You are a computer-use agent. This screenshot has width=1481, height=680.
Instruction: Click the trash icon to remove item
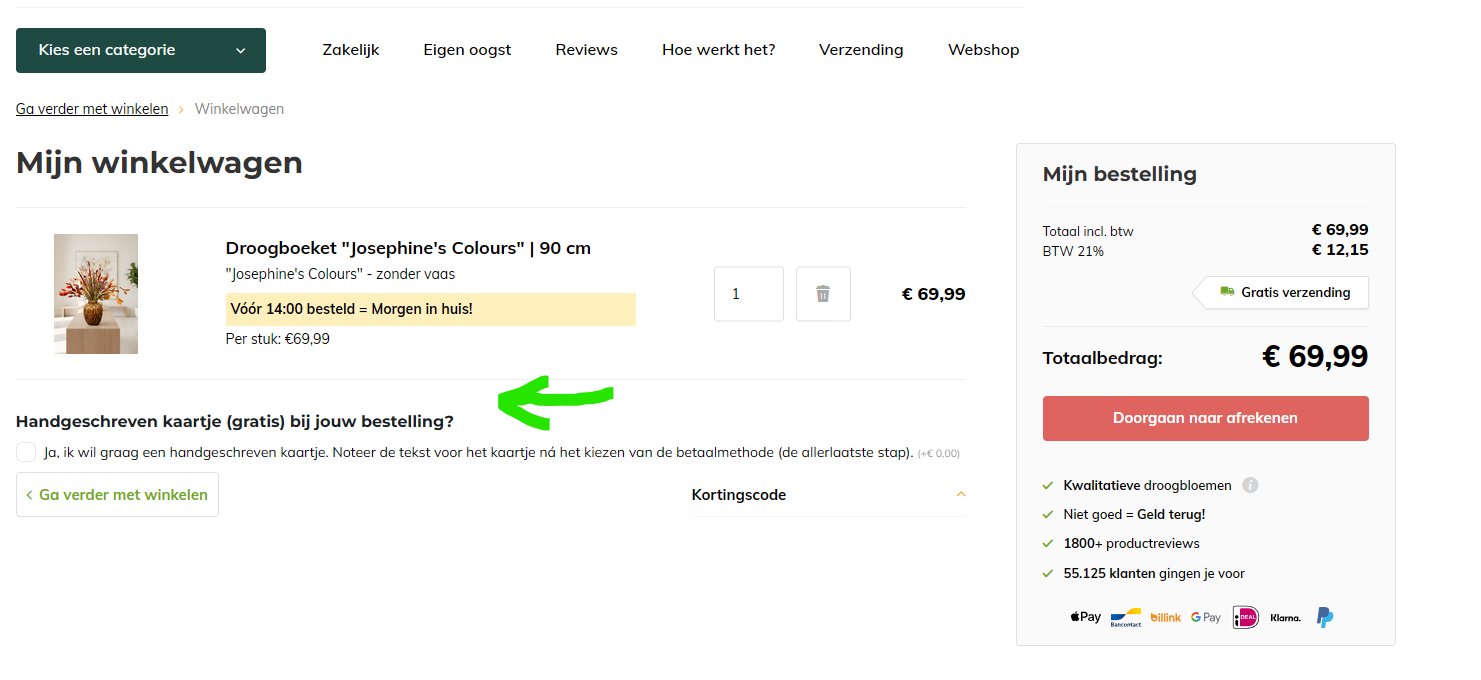coord(823,294)
